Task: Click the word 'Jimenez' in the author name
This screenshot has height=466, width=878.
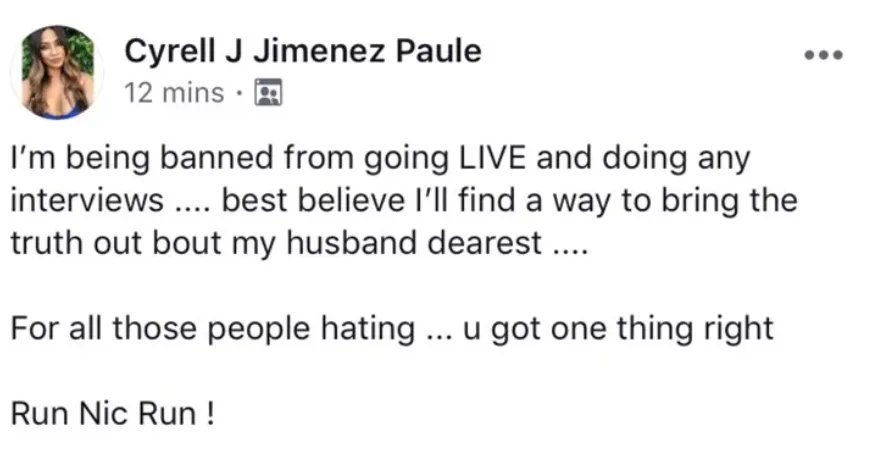Action: point(319,51)
